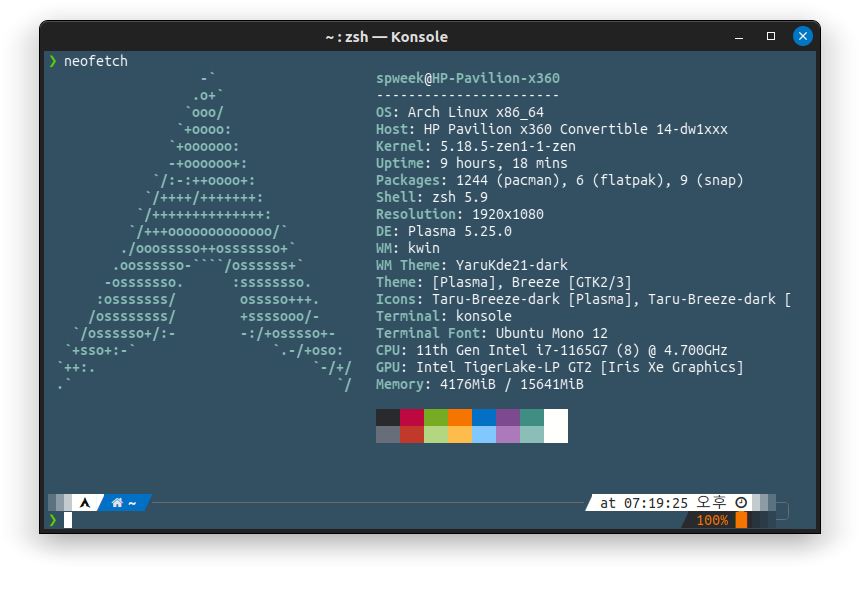Click the terminal input cursor block
The height and width of the screenshot is (589, 860).
pos(68,520)
